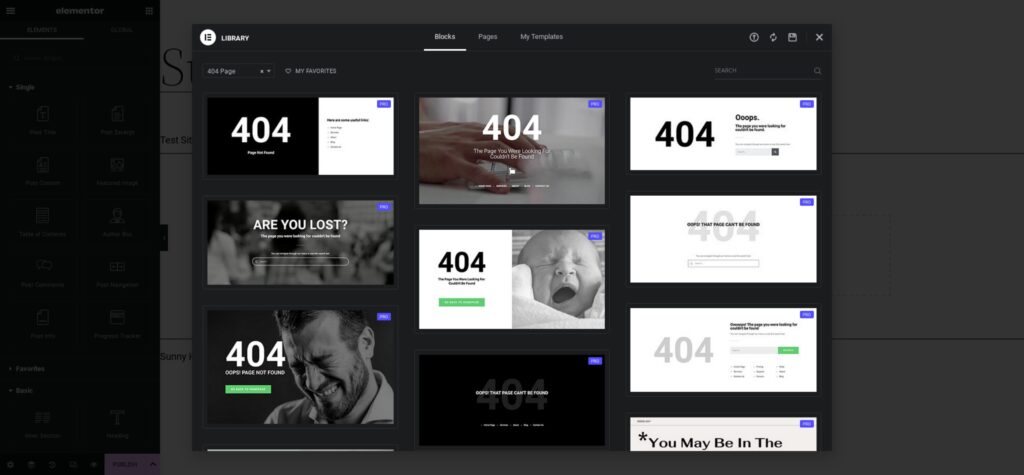The width and height of the screenshot is (1024, 475).
Task: Open the My Templates tab
Action: [541, 37]
